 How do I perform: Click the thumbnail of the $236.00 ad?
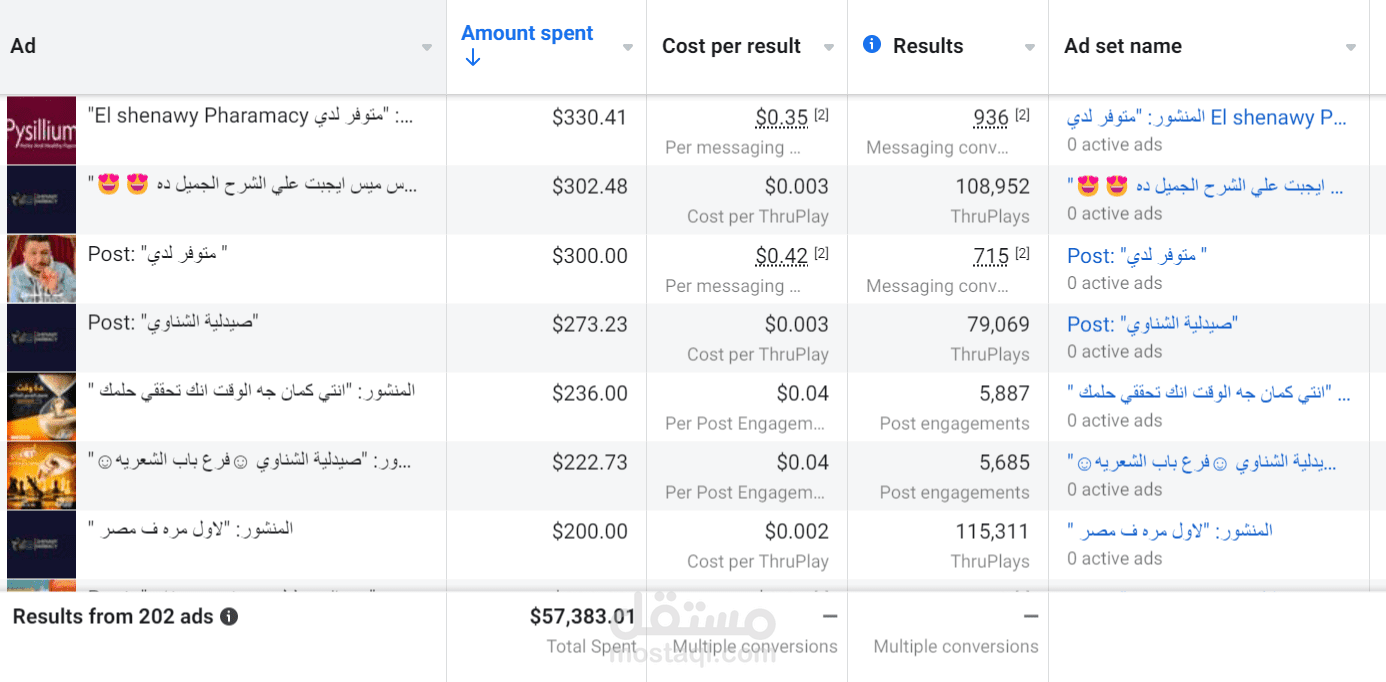(41, 407)
